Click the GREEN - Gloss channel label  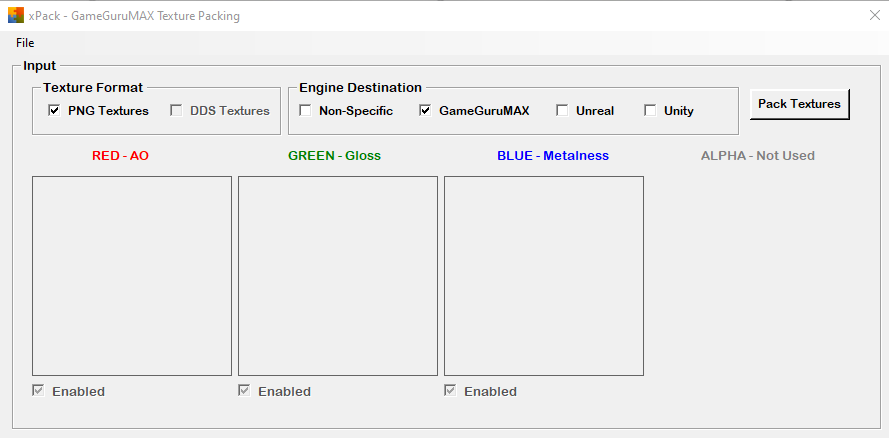coord(335,156)
